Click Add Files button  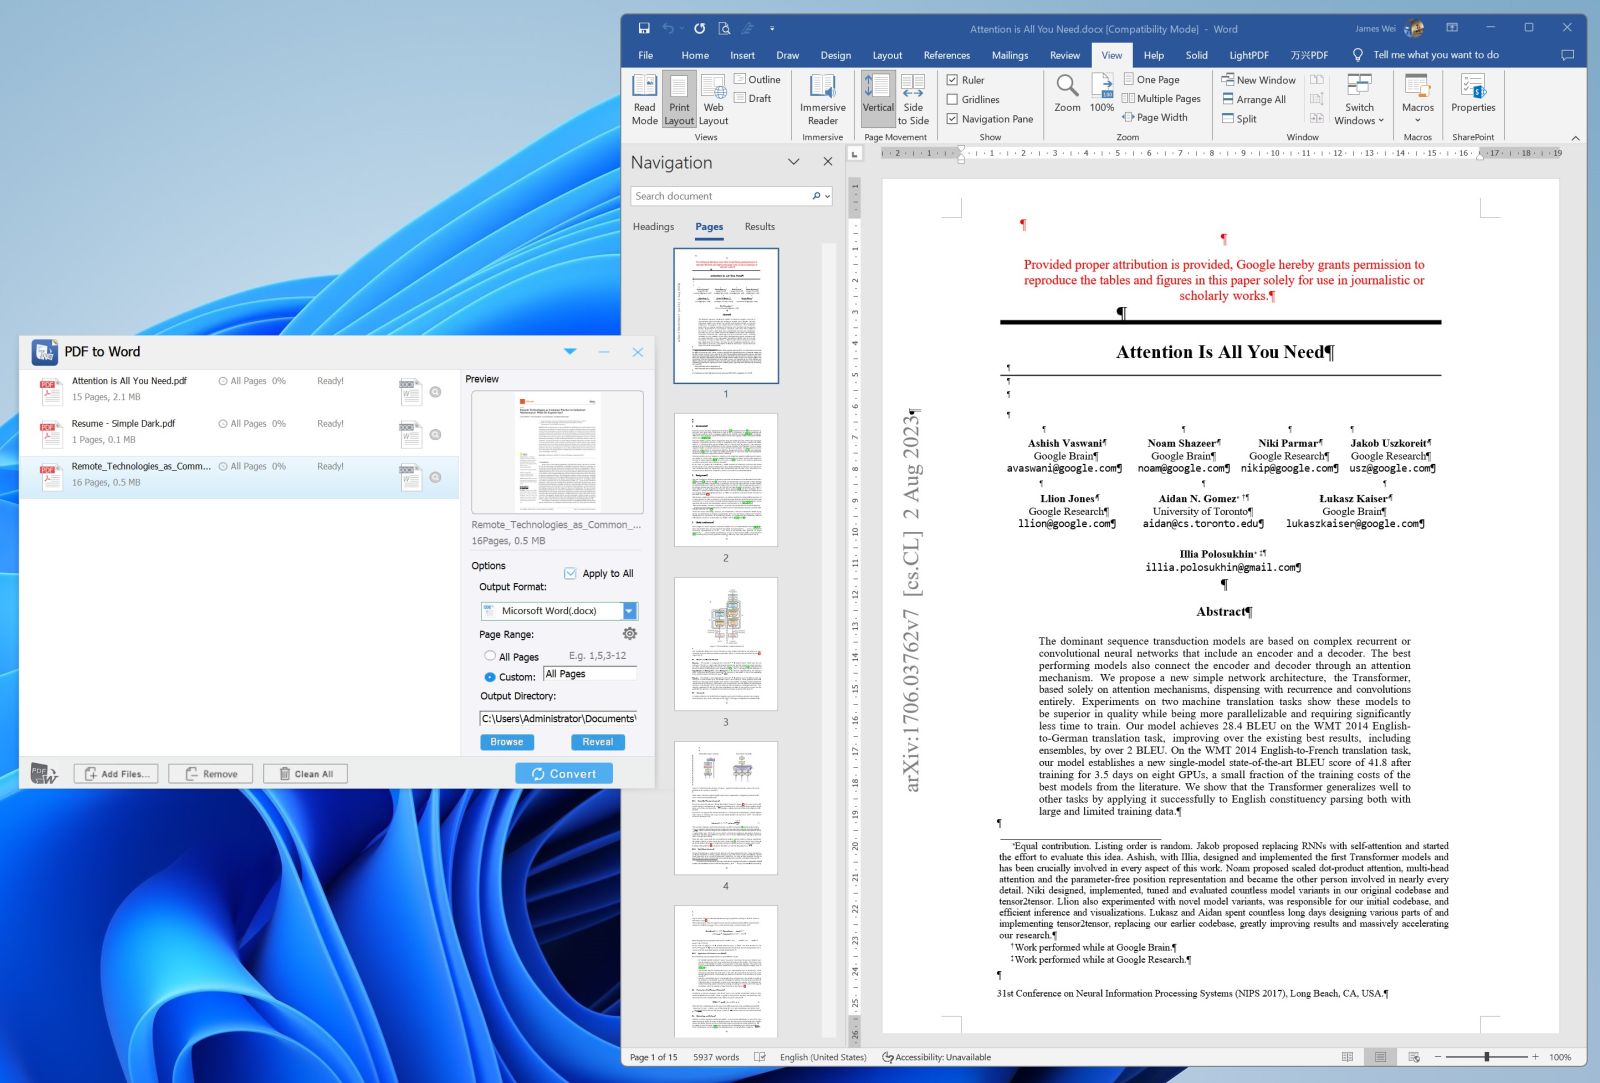(x=116, y=773)
